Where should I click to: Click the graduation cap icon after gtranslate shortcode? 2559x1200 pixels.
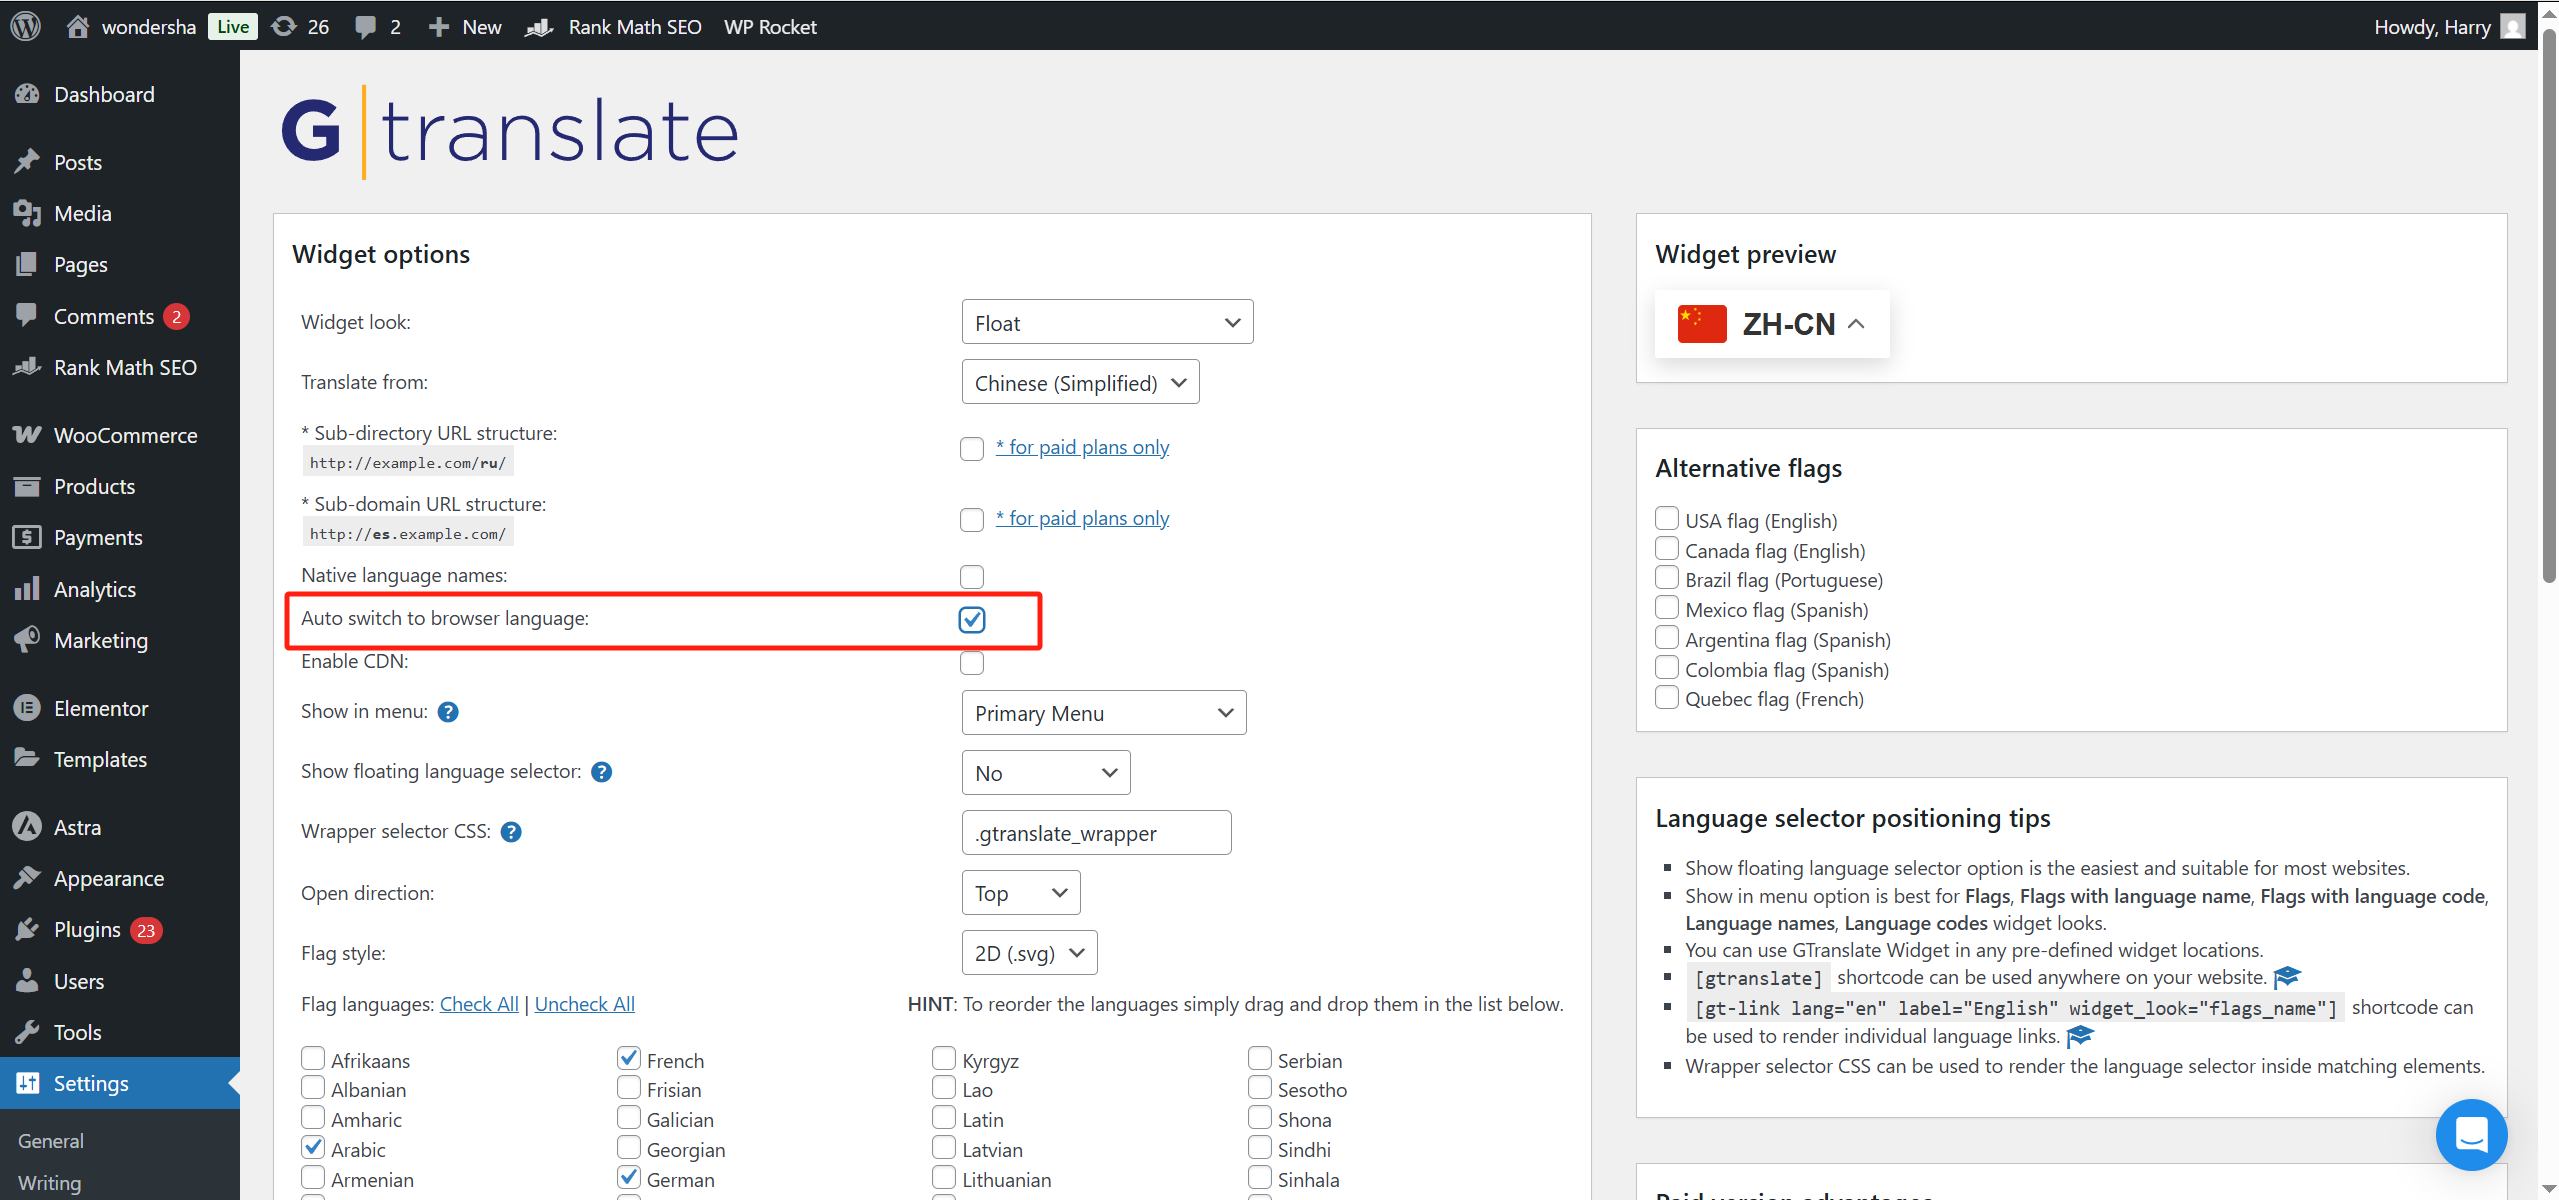(x=2288, y=977)
